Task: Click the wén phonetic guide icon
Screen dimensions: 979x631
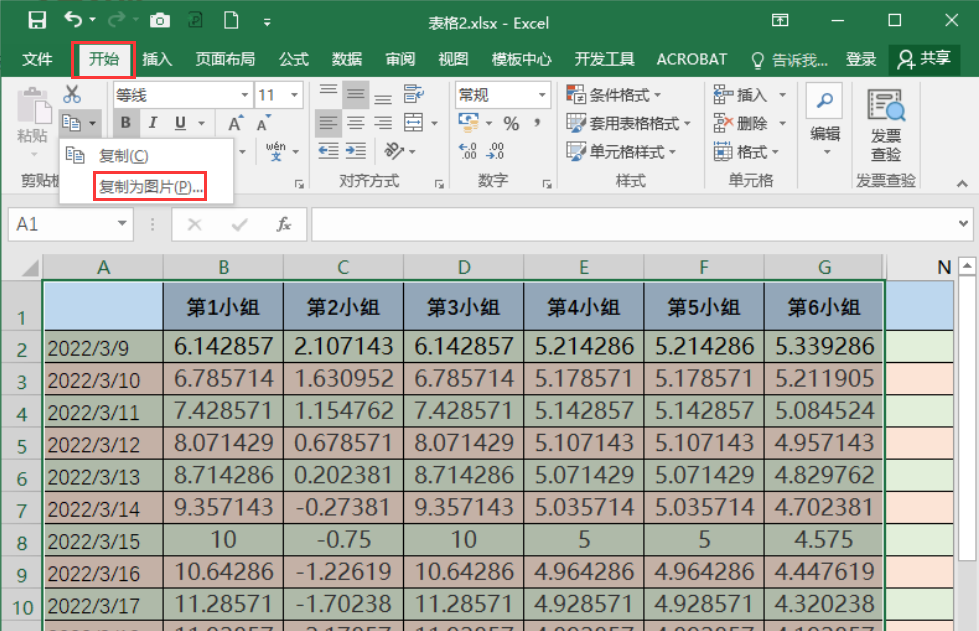Action: tap(275, 151)
